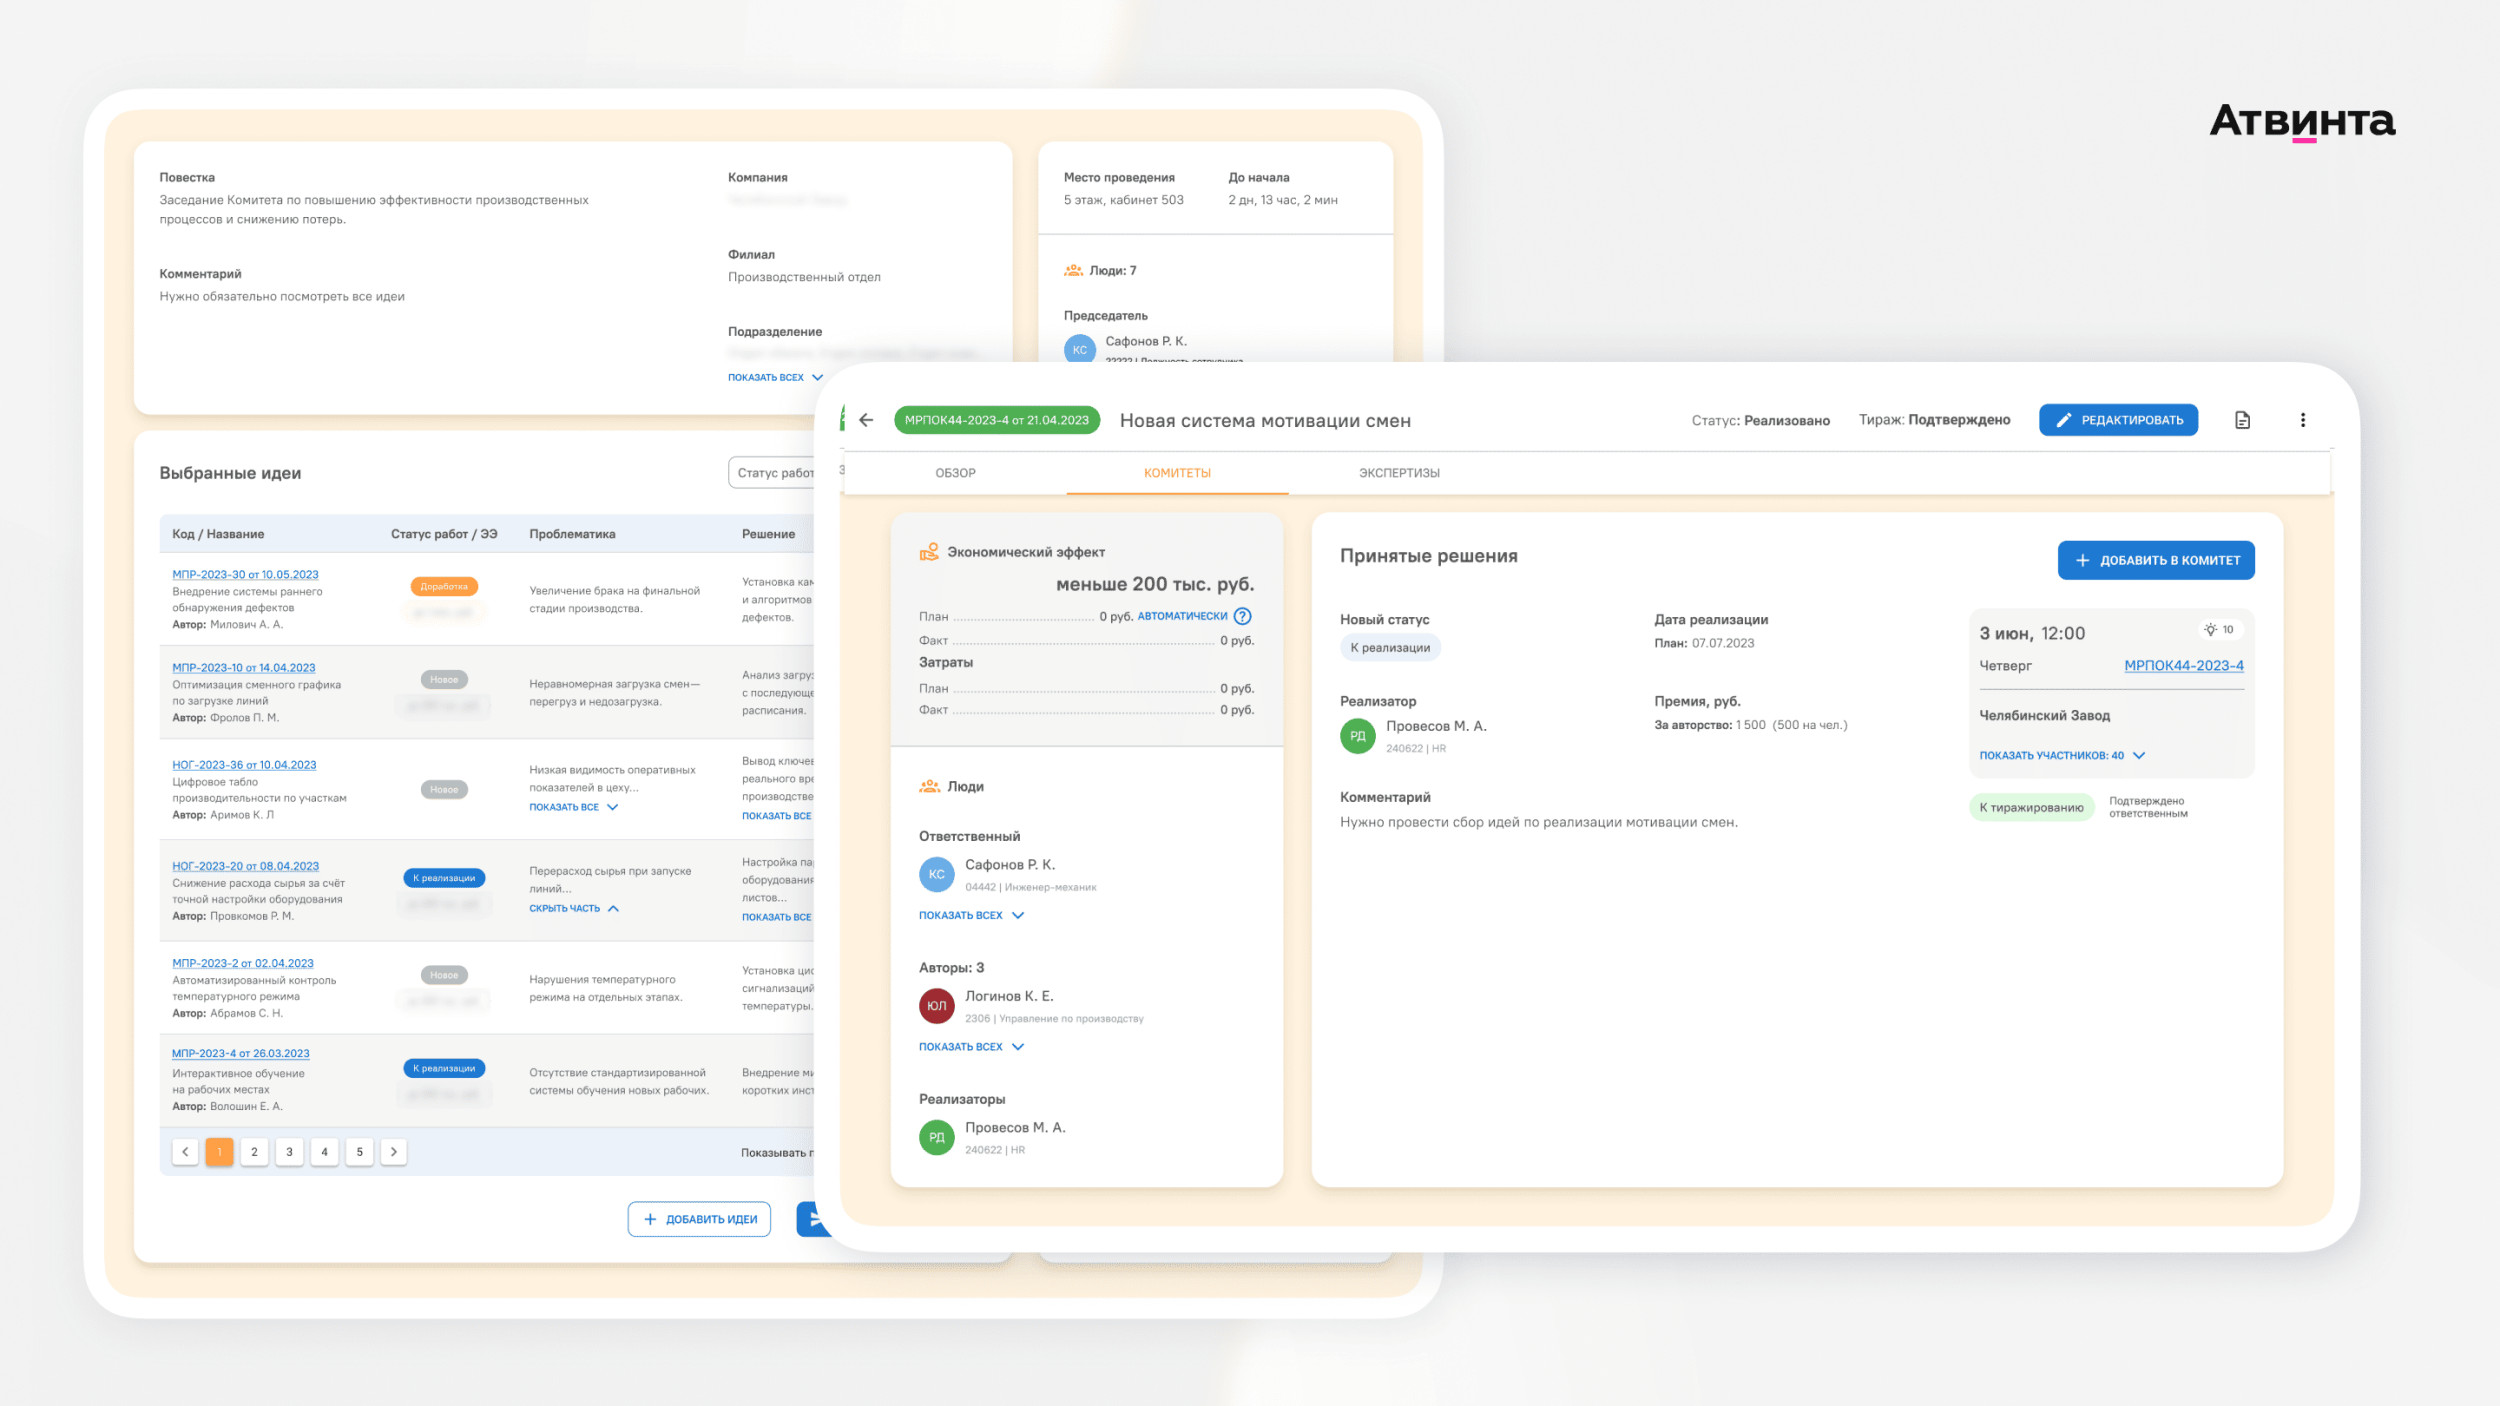
Task: Click Провесов М. А. green avatar in Реализаторы
Action: (936, 1137)
